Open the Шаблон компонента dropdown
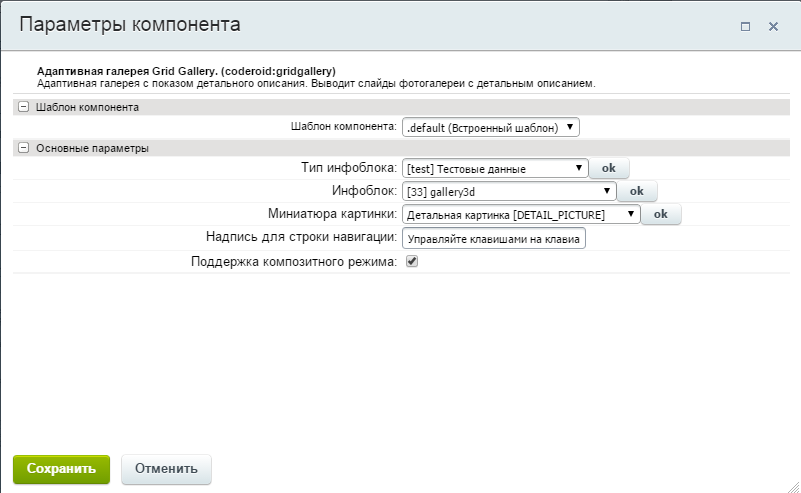Viewport: 801px width, 493px height. click(490, 127)
